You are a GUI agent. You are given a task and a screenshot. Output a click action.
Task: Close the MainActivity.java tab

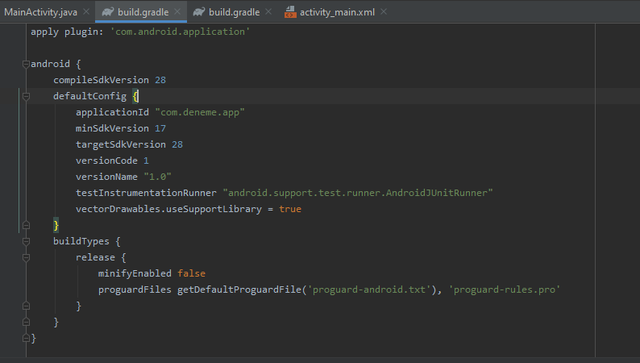tap(86, 12)
